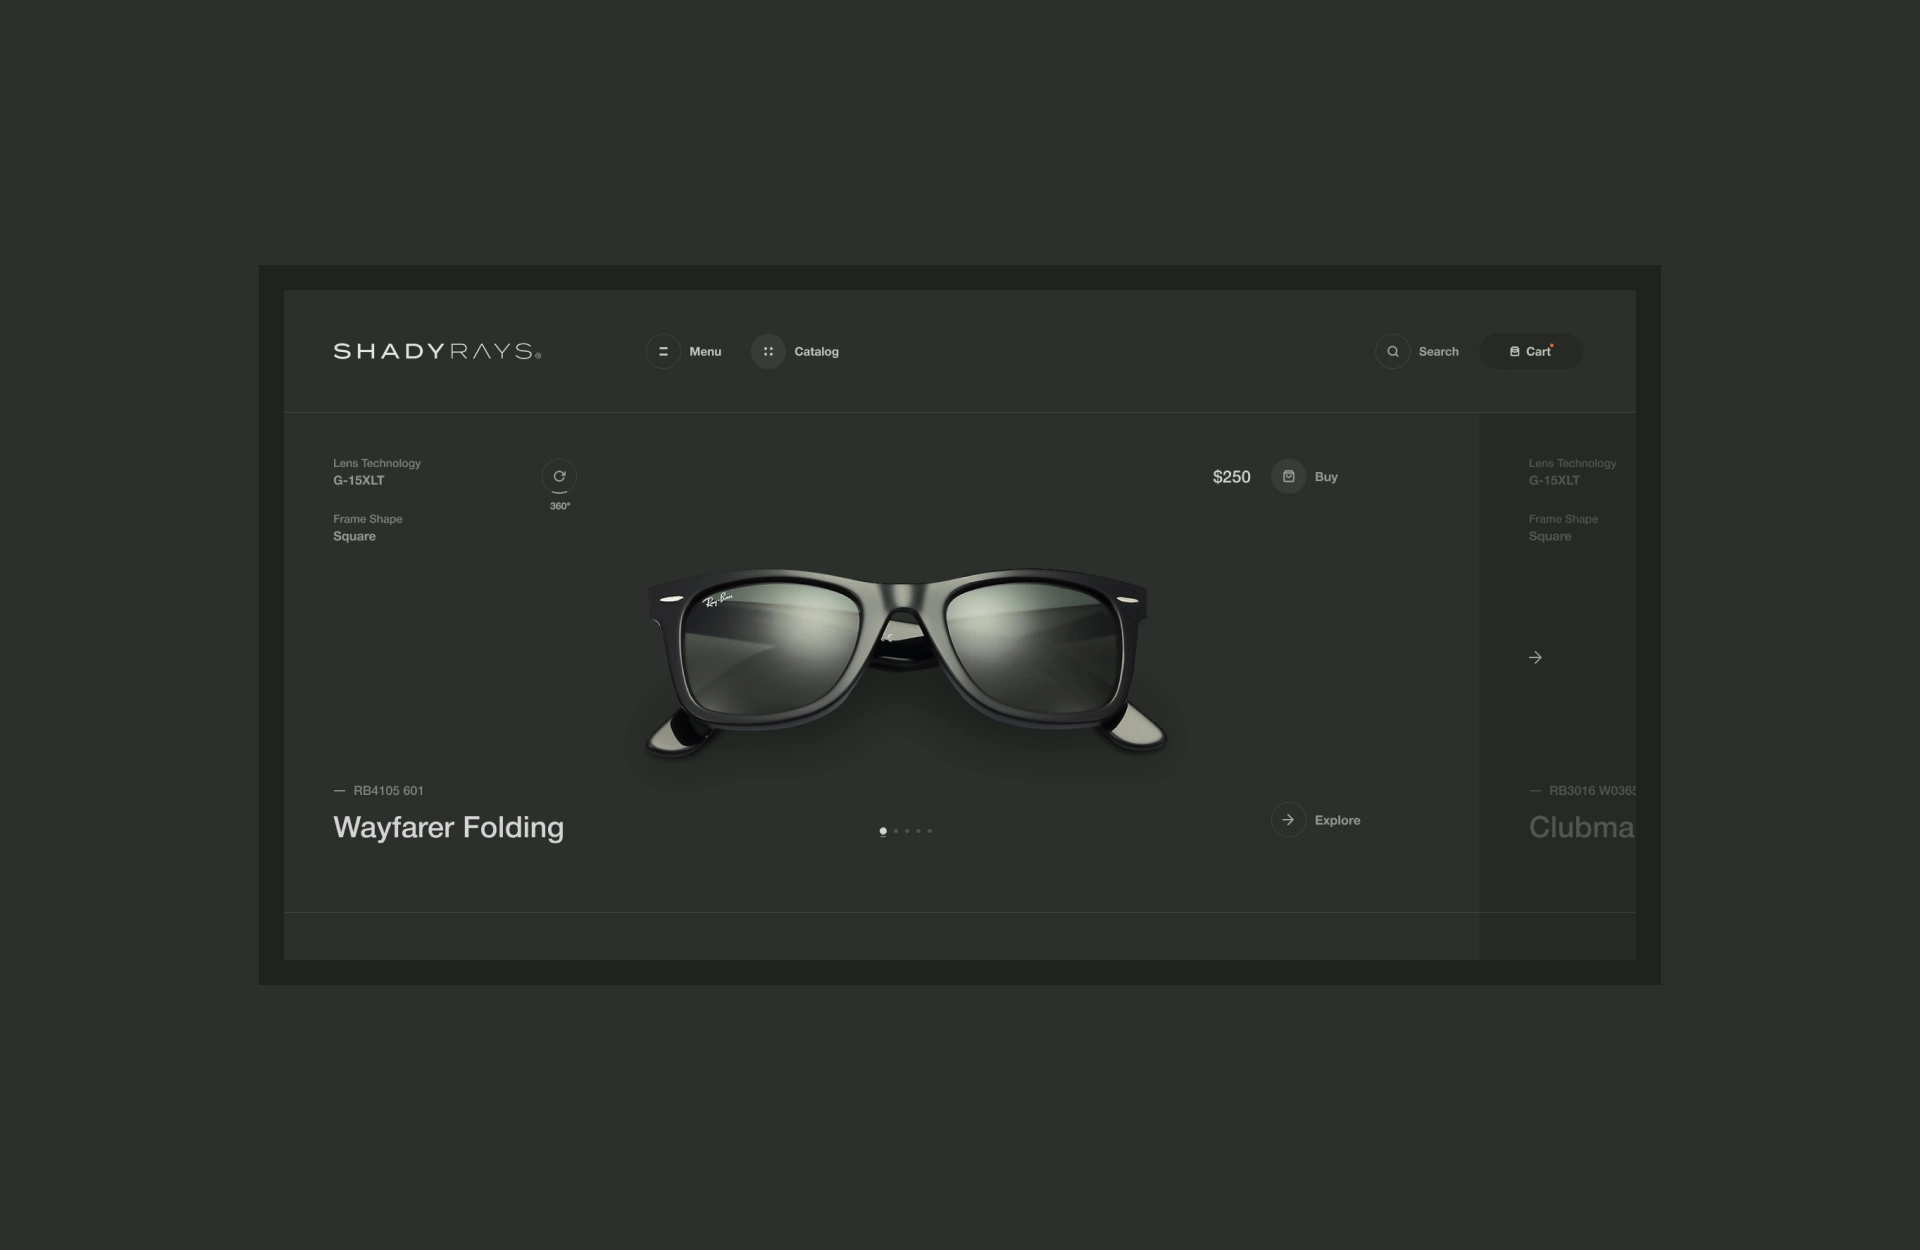Click the Search magnifier icon
This screenshot has height=1250, width=1920.
point(1393,351)
